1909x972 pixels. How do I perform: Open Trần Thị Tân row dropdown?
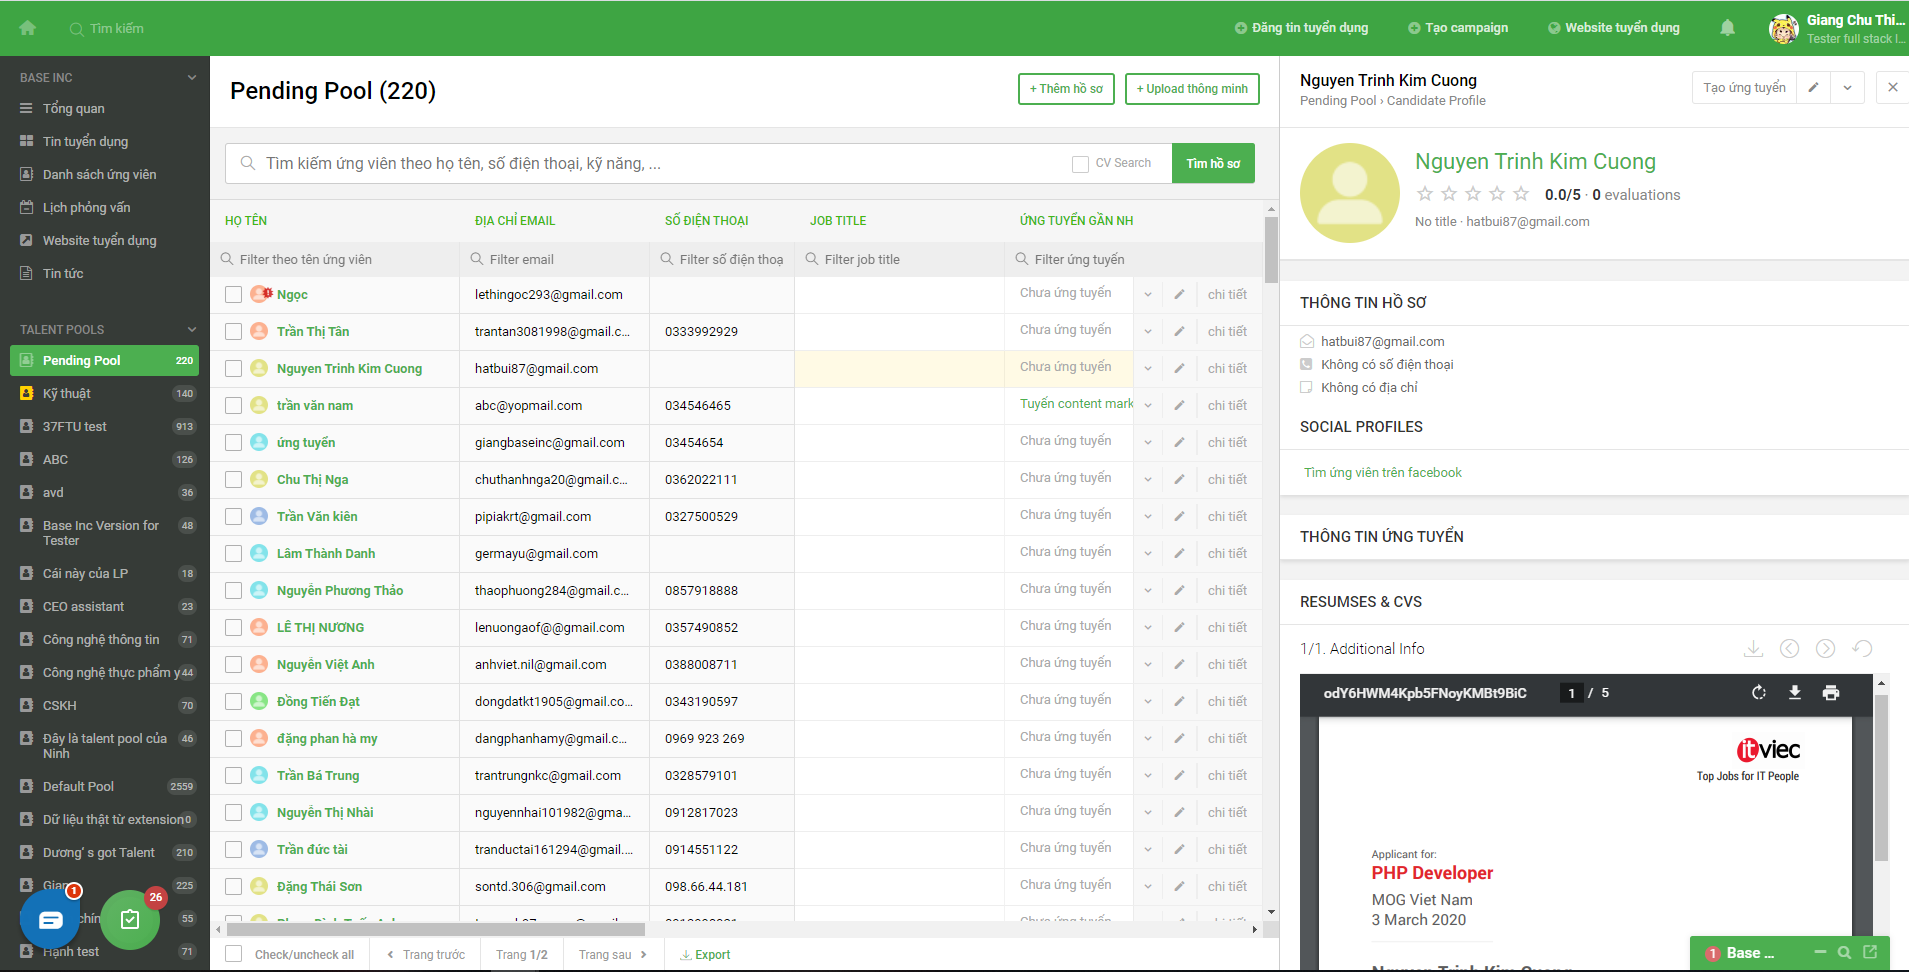click(x=1148, y=331)
